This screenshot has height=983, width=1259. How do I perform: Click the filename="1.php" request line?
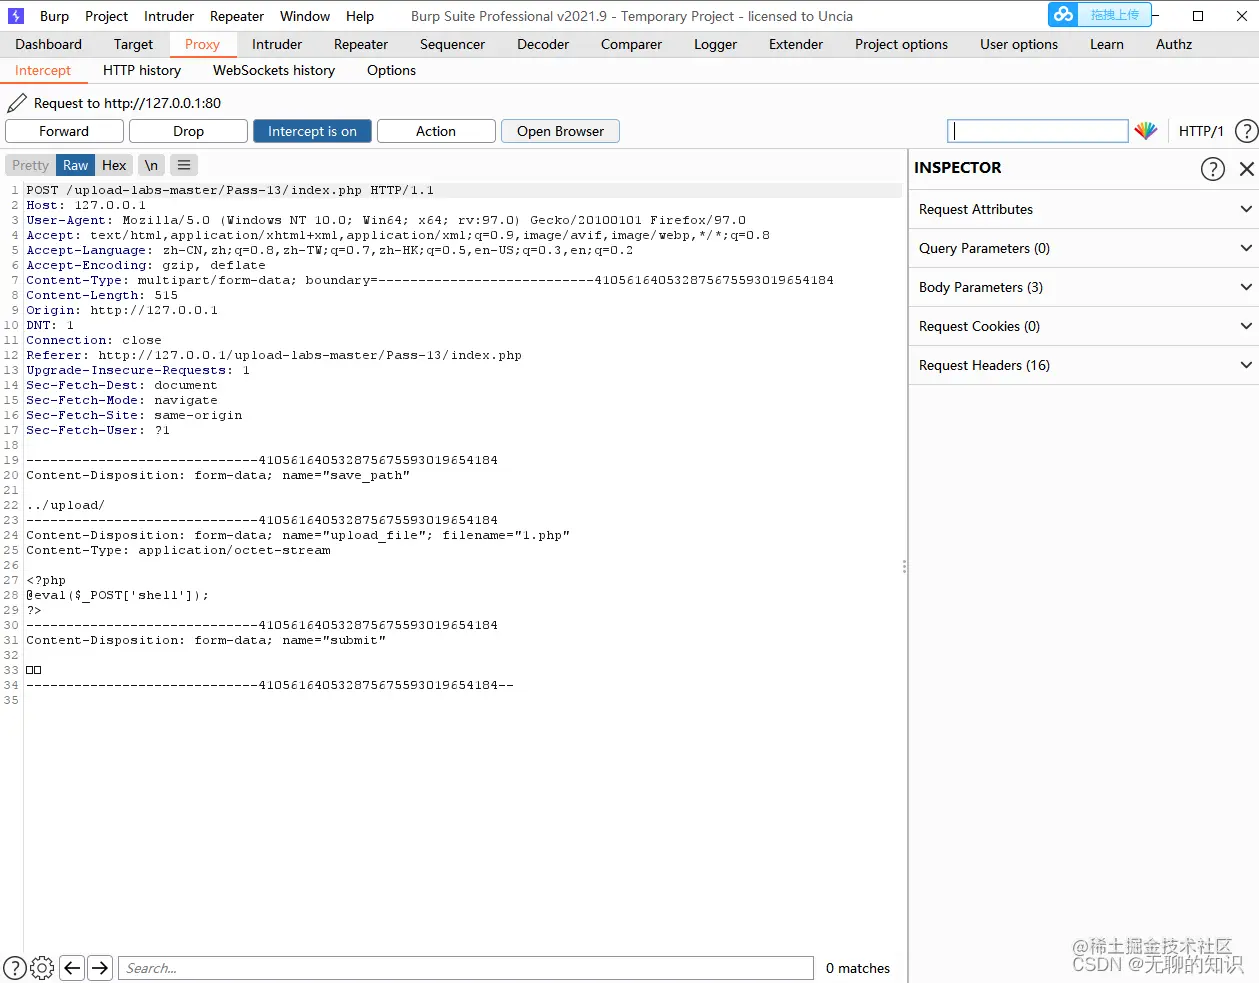click(x=298, y=535)
